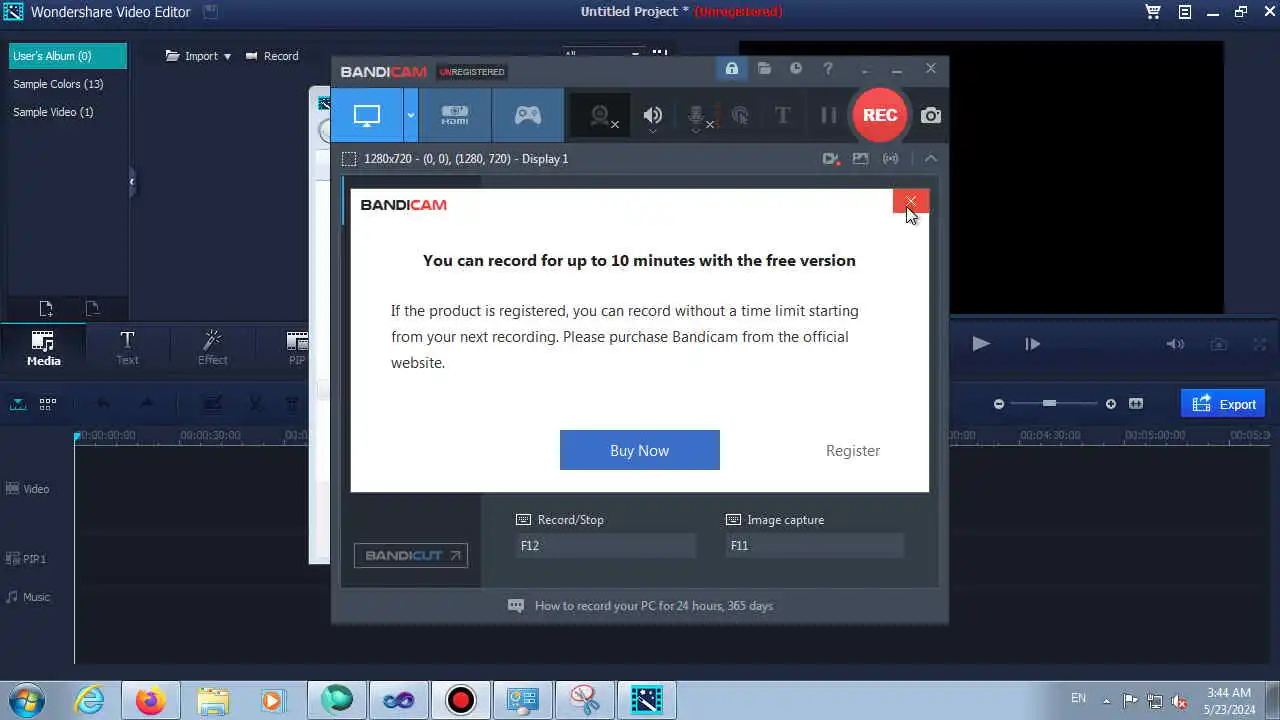The height and width of the screenshot is (720, 1280).
Task: Open Bandicam output folder icon
Action: tap(764, 69)
